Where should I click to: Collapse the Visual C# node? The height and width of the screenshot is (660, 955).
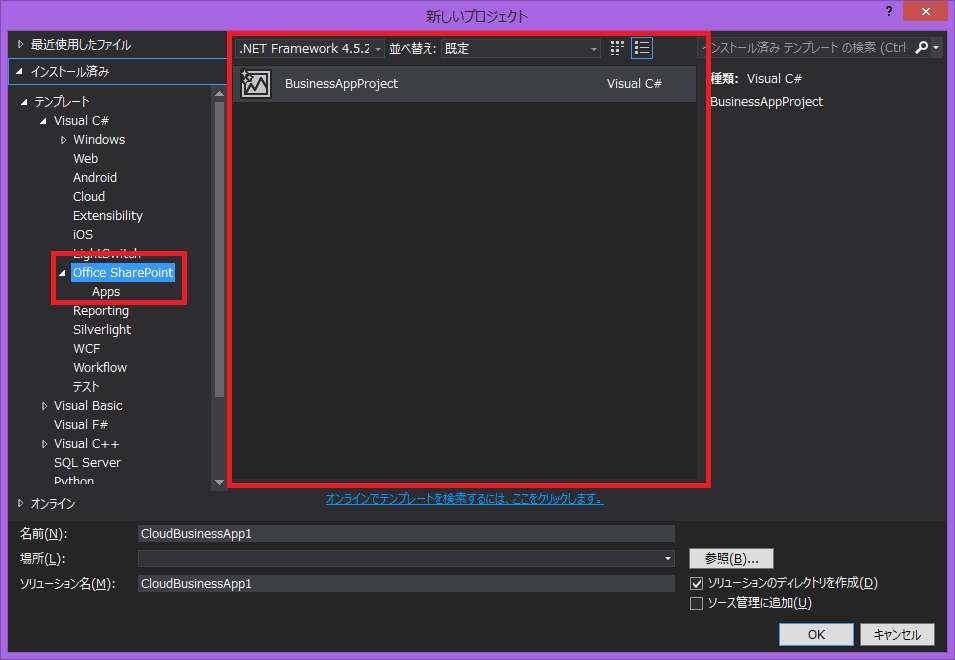(x=43, y=121)
